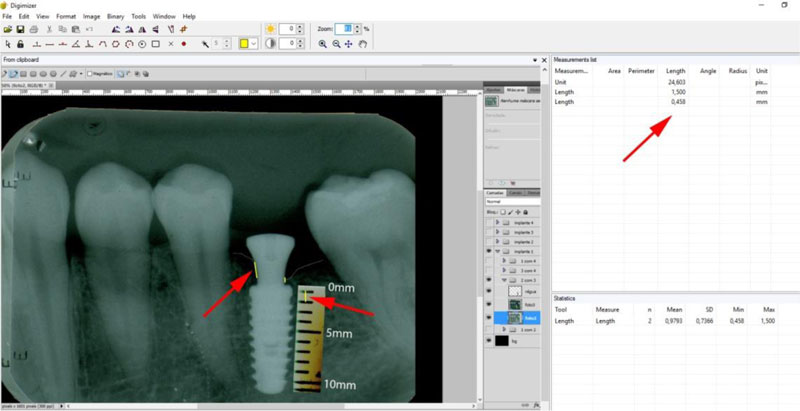Open the Tools menu
The image size is (800, 411).
pyautogui.click(x=139, y=16)
